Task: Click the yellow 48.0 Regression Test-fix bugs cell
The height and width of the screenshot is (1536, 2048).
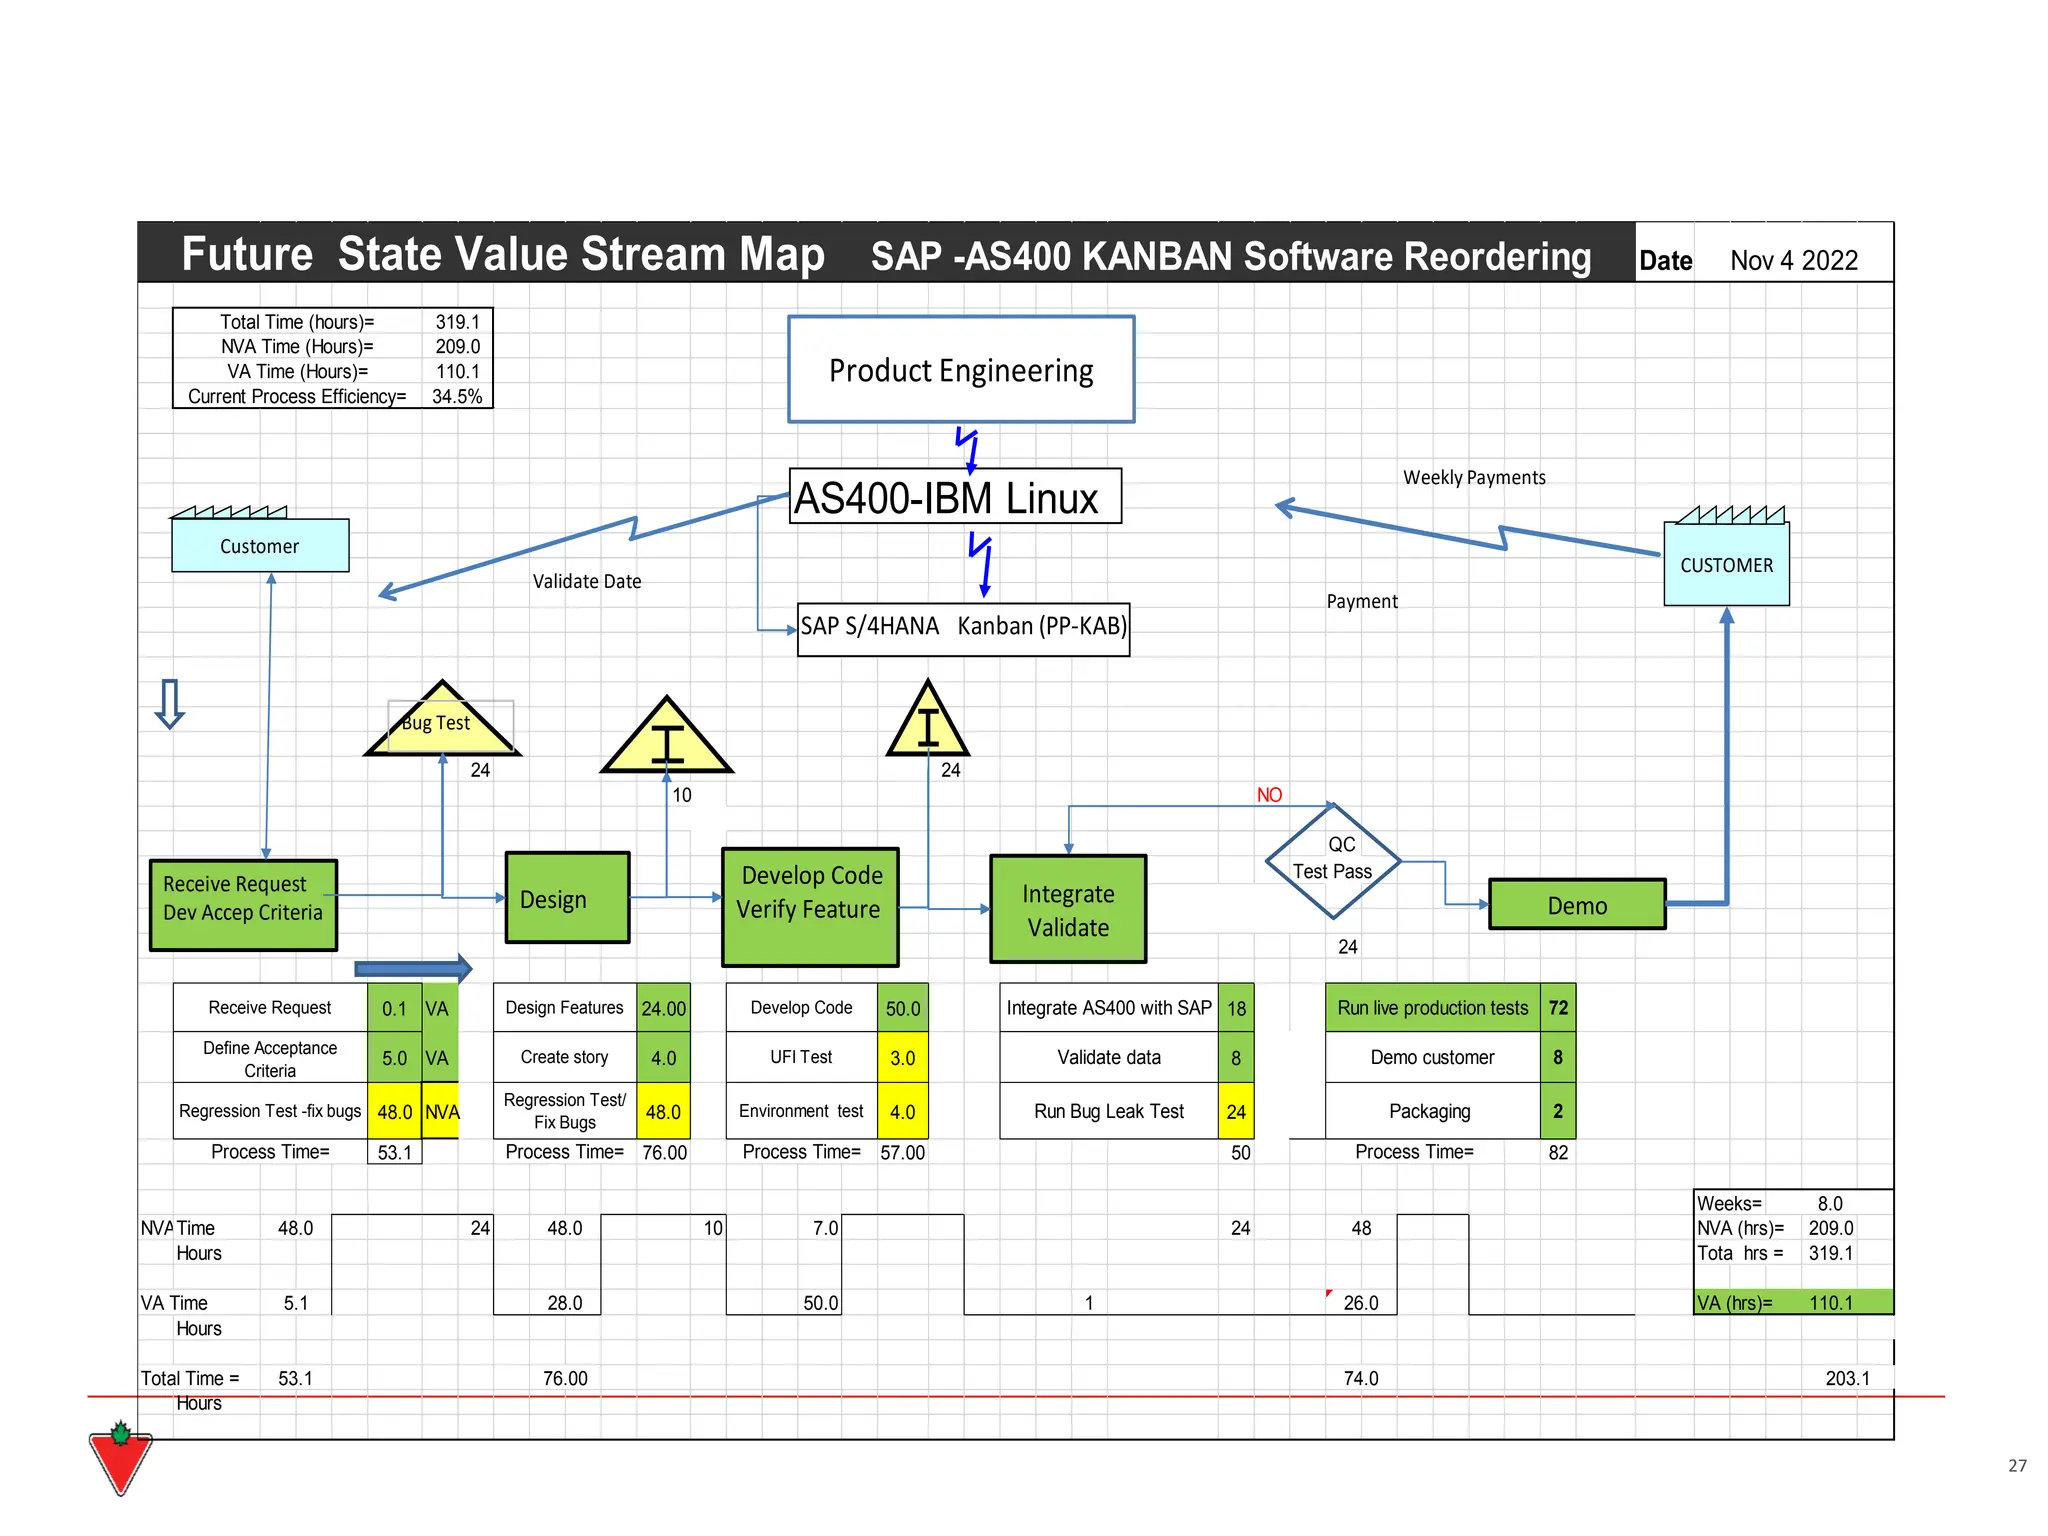Action: (x=394, y=1111)
